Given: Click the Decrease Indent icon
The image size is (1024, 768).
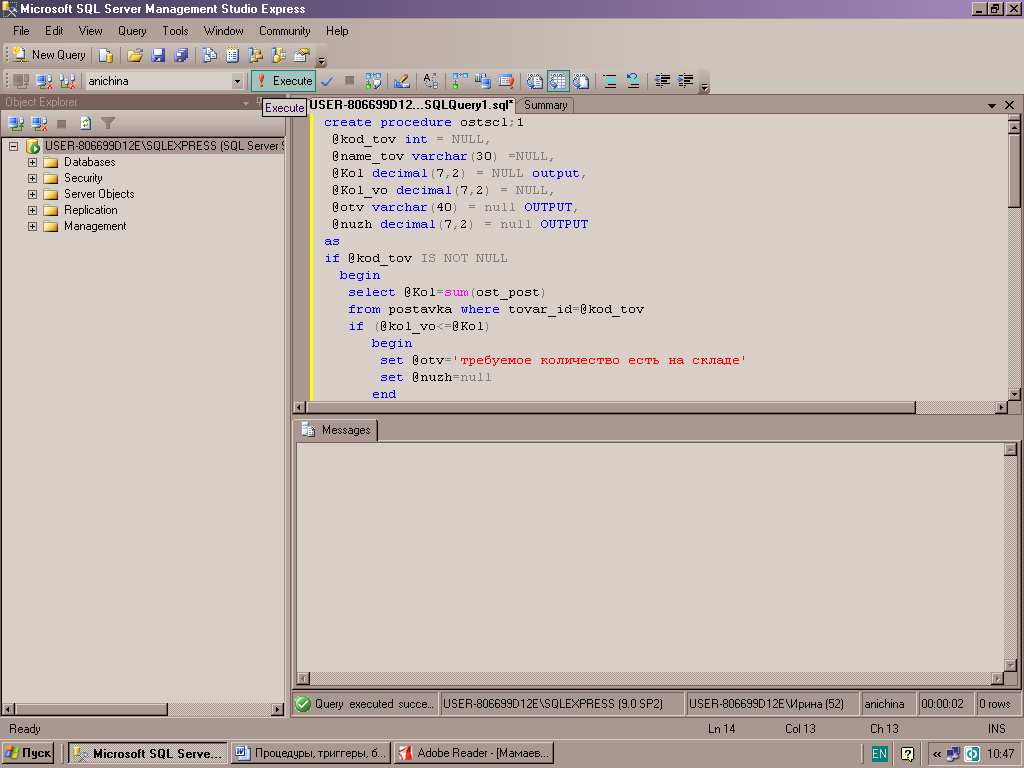Looking at the screenshot, I should [662, 81].
